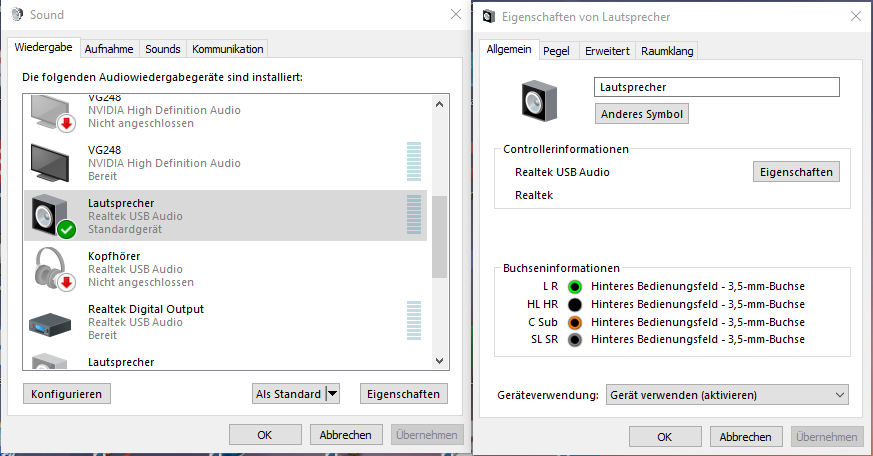Open controller Eigenschaften for Realtek USB Audio
The image size is (873, 456).
(796, 172)
